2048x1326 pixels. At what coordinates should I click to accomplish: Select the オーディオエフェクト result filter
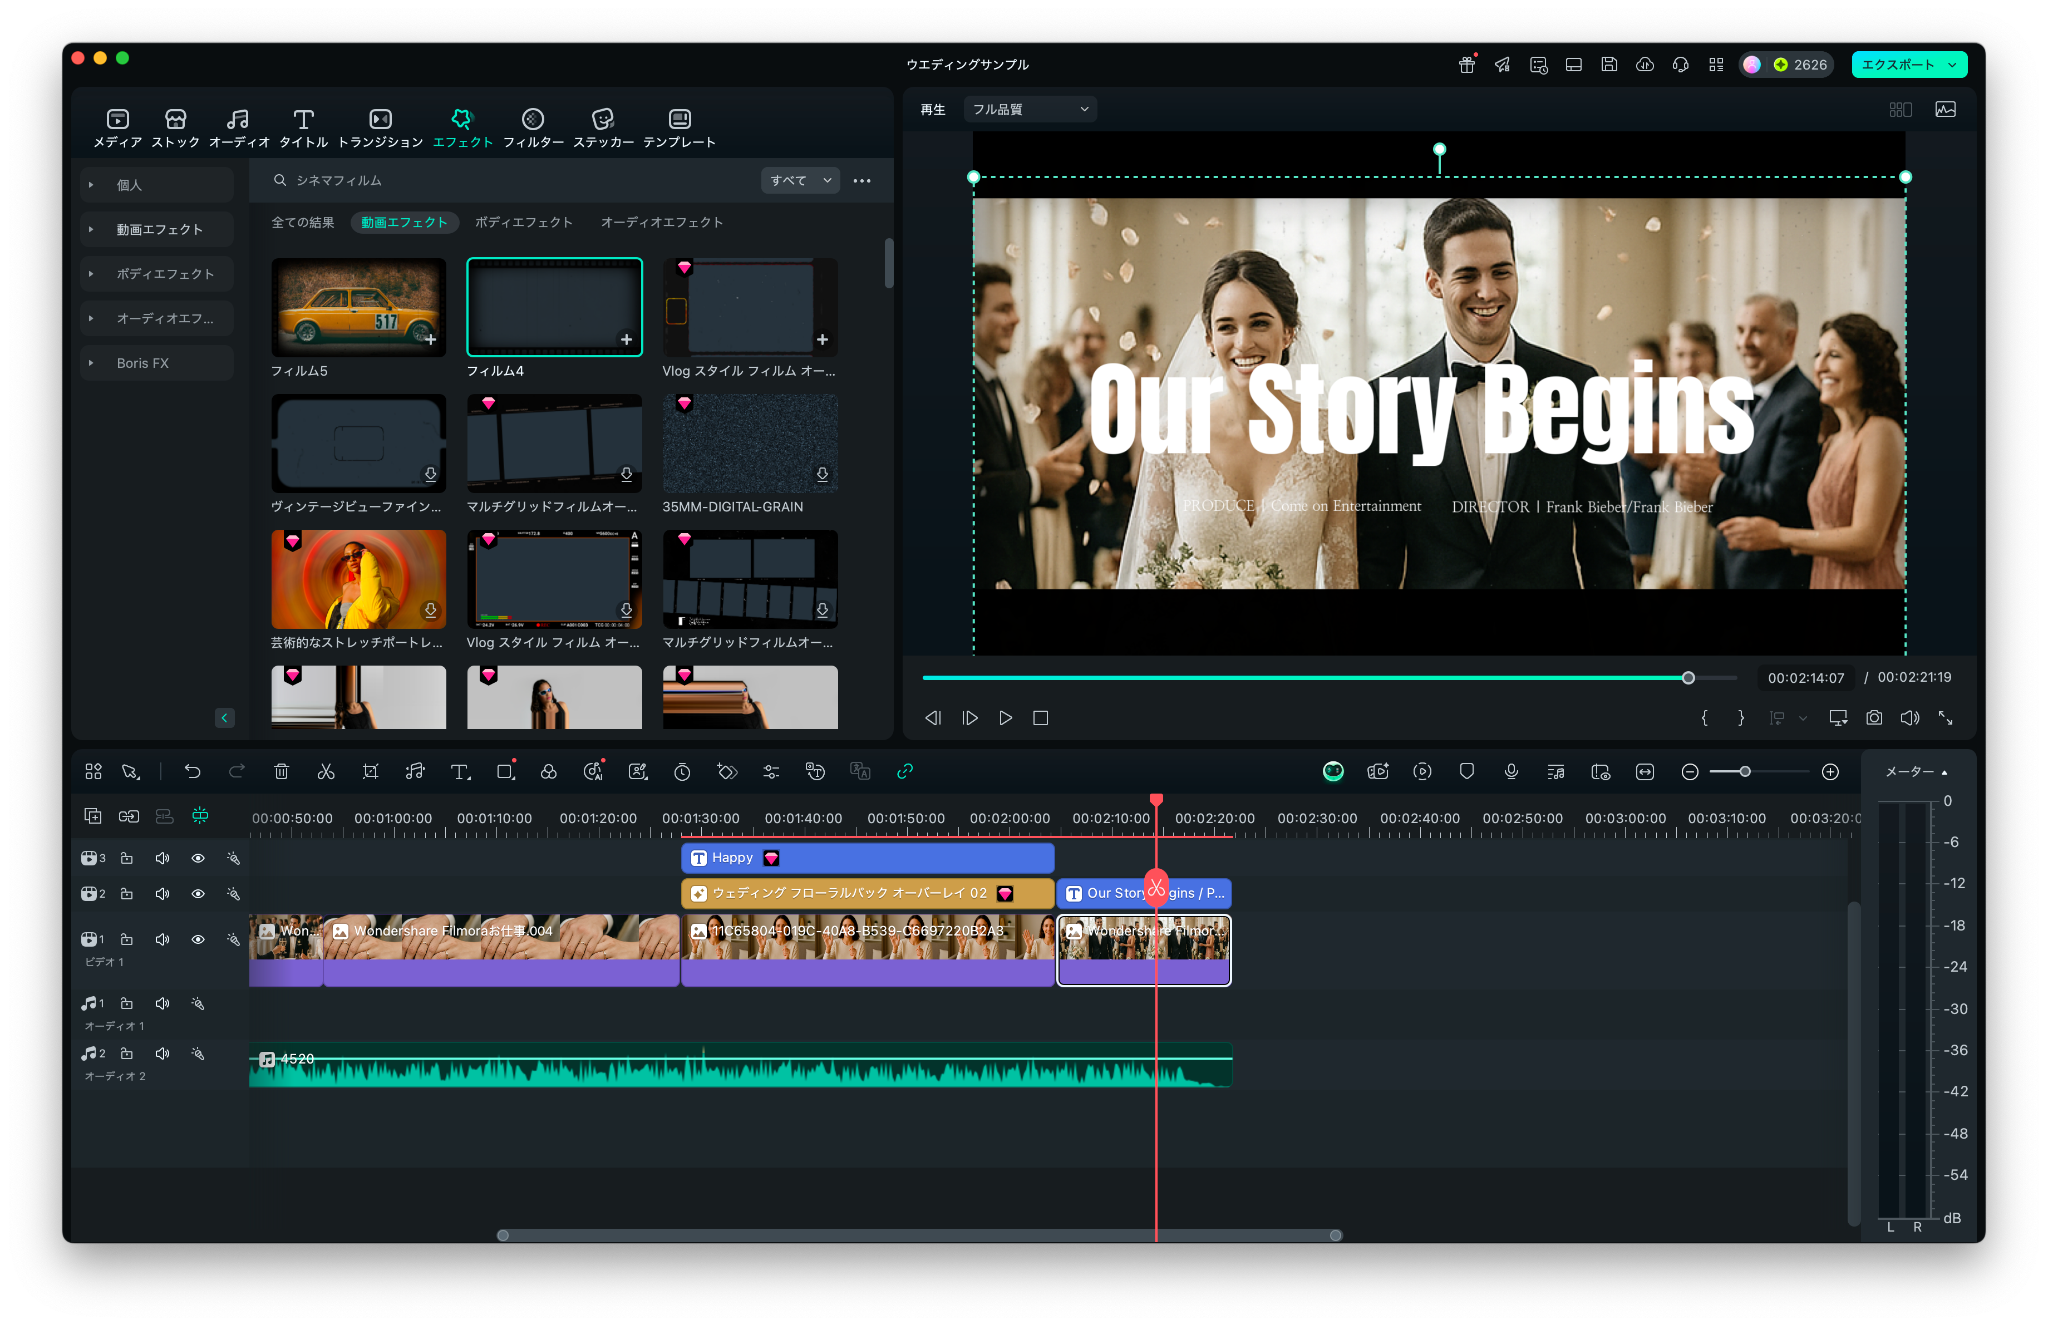(662, 222)
